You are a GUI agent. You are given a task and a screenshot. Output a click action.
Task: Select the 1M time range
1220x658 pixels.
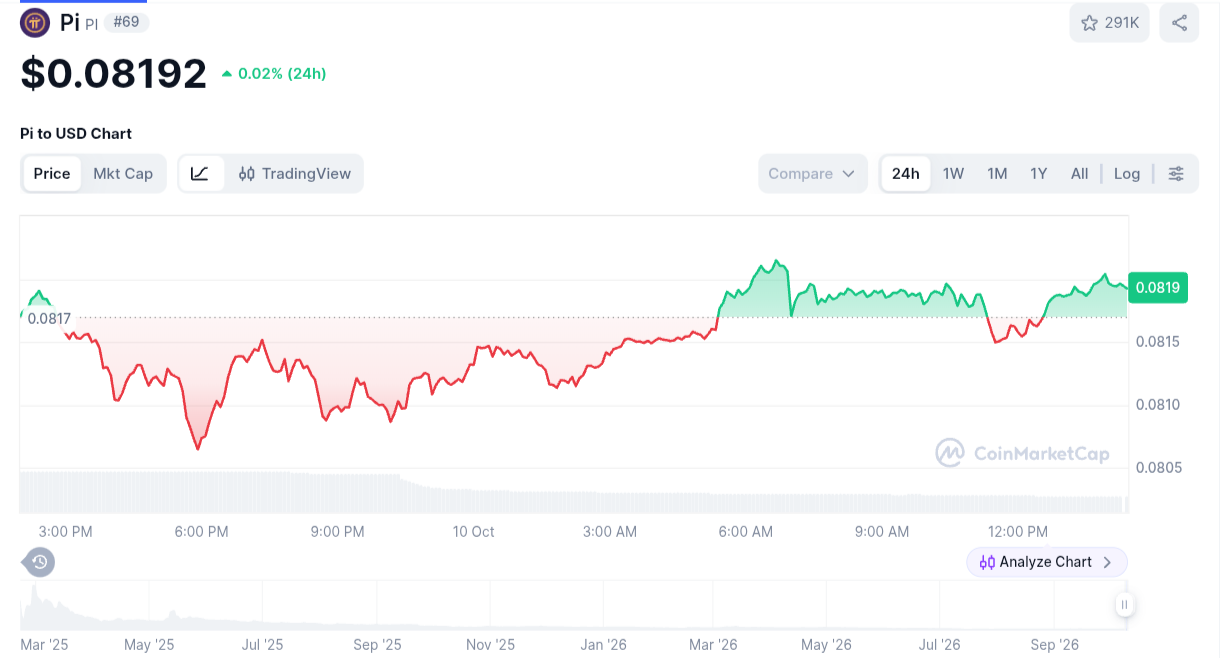tap(997, 173)
